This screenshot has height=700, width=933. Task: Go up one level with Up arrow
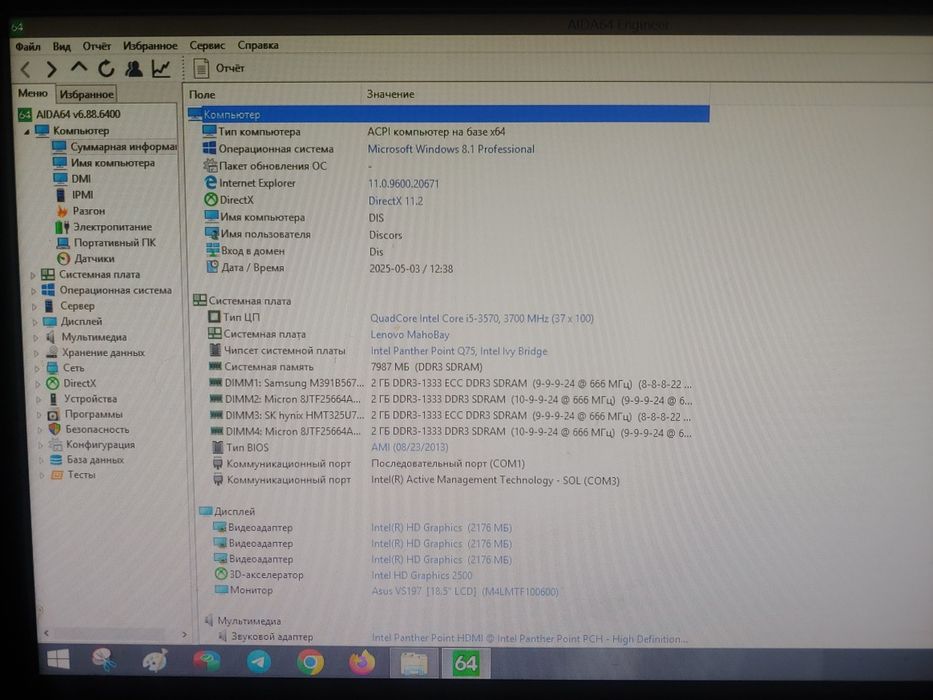coord(79,68)
